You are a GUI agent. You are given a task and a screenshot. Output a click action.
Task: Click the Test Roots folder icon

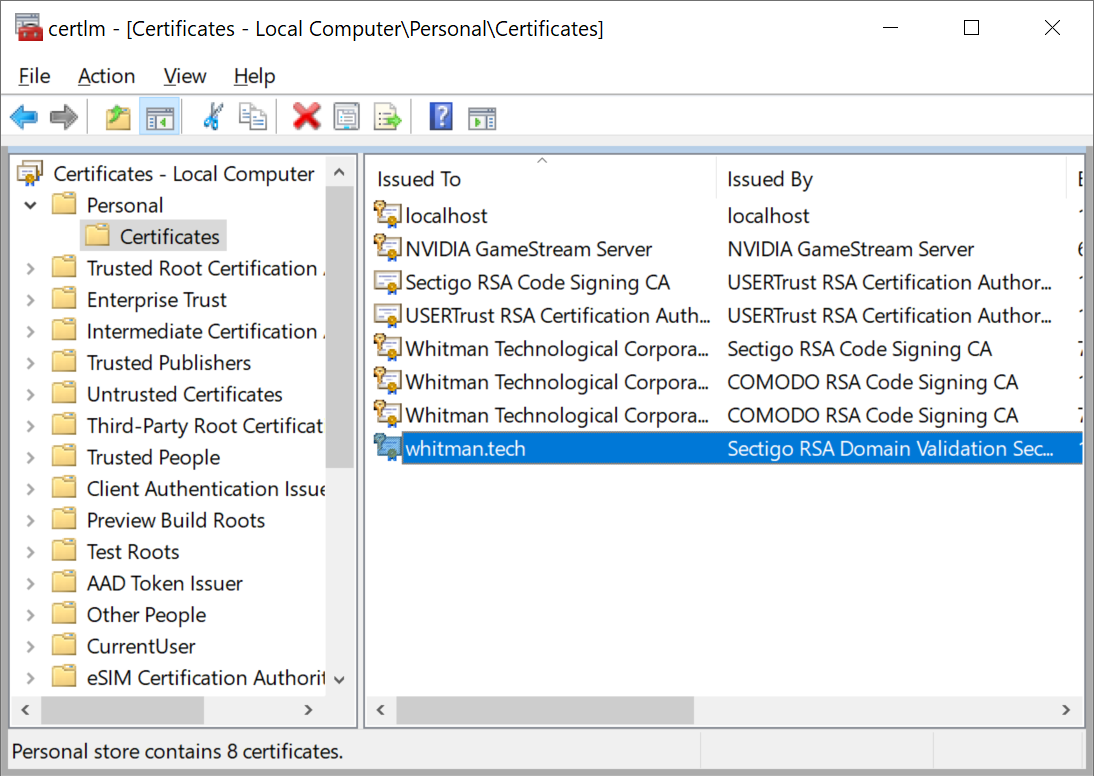pyautogui.click(x=64, y=551)
